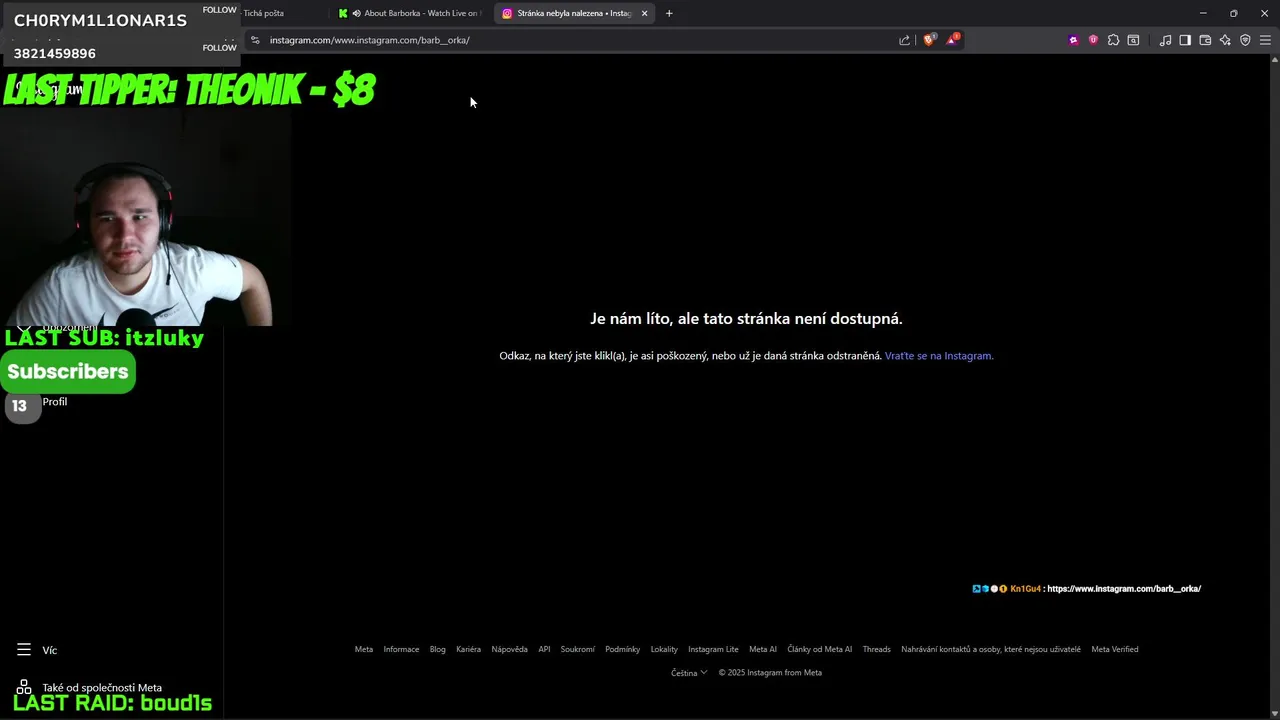Click the Subscribers overlay badge

tap(68, 372)
